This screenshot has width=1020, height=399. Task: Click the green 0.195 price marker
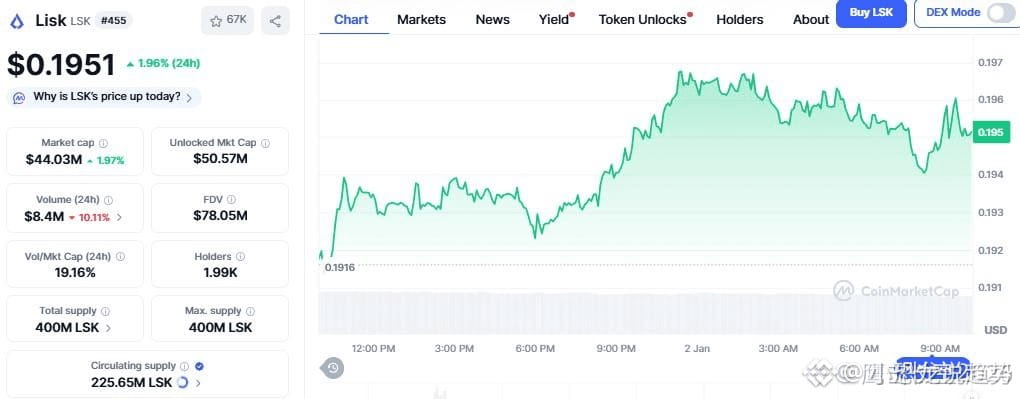[x=991, y=132]
